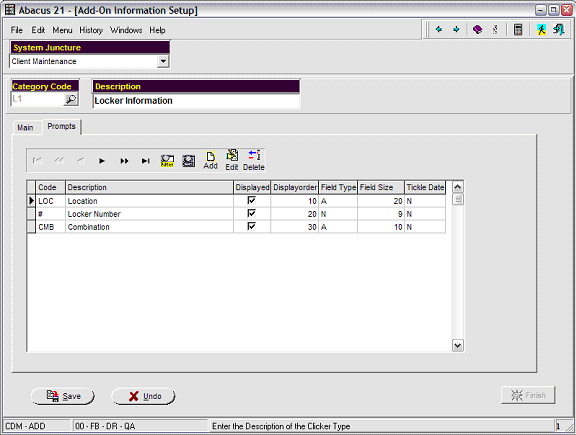Toggle Displayed checkbox for Location row
576x435 pixels.
coord(252,201)
